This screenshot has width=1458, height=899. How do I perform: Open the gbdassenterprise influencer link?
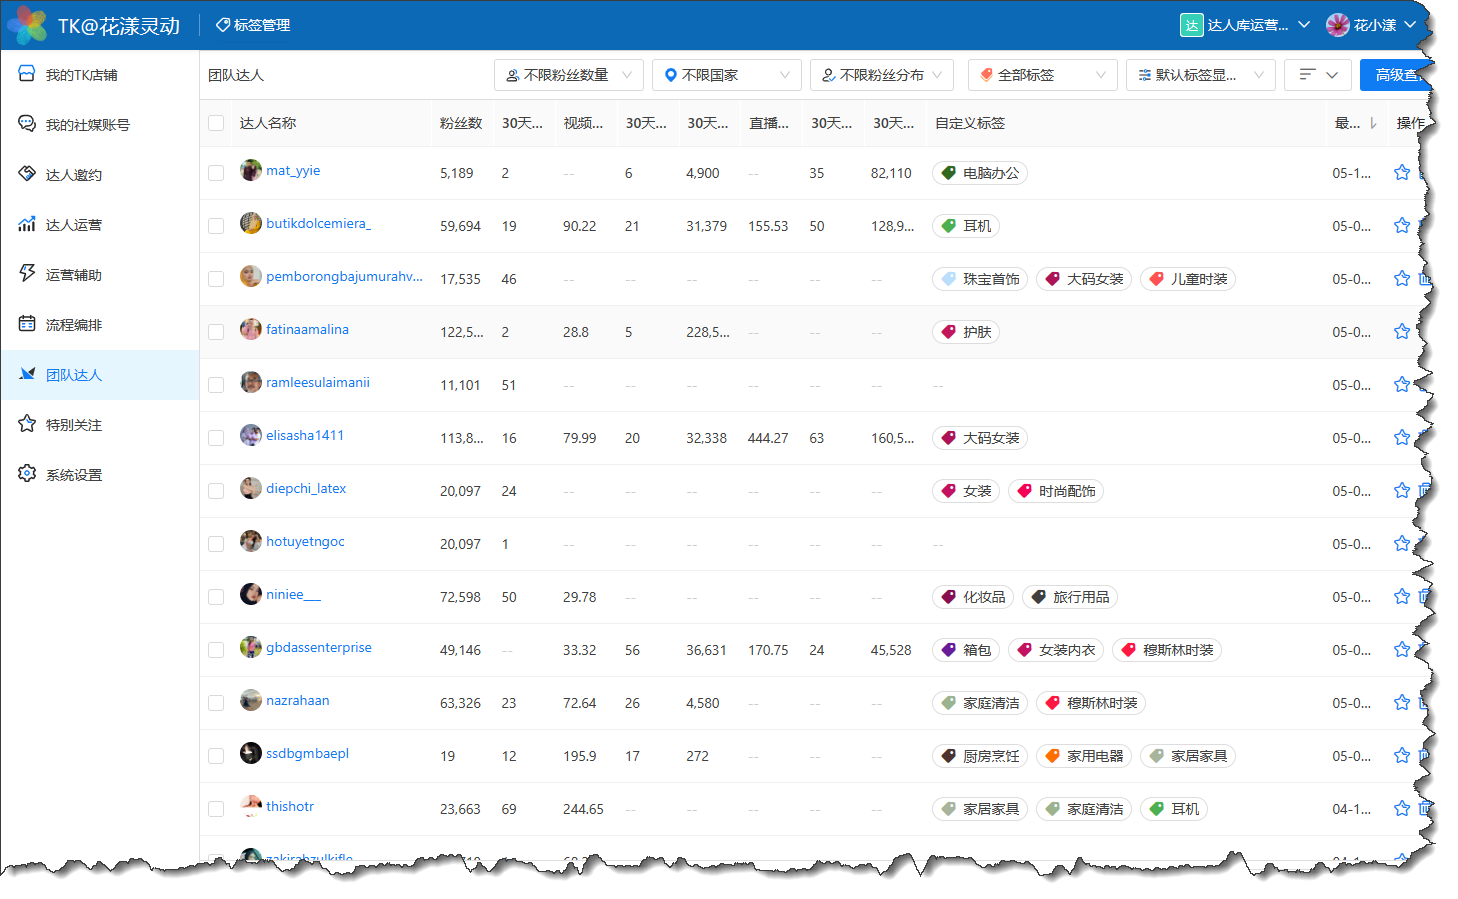(318, 648)
